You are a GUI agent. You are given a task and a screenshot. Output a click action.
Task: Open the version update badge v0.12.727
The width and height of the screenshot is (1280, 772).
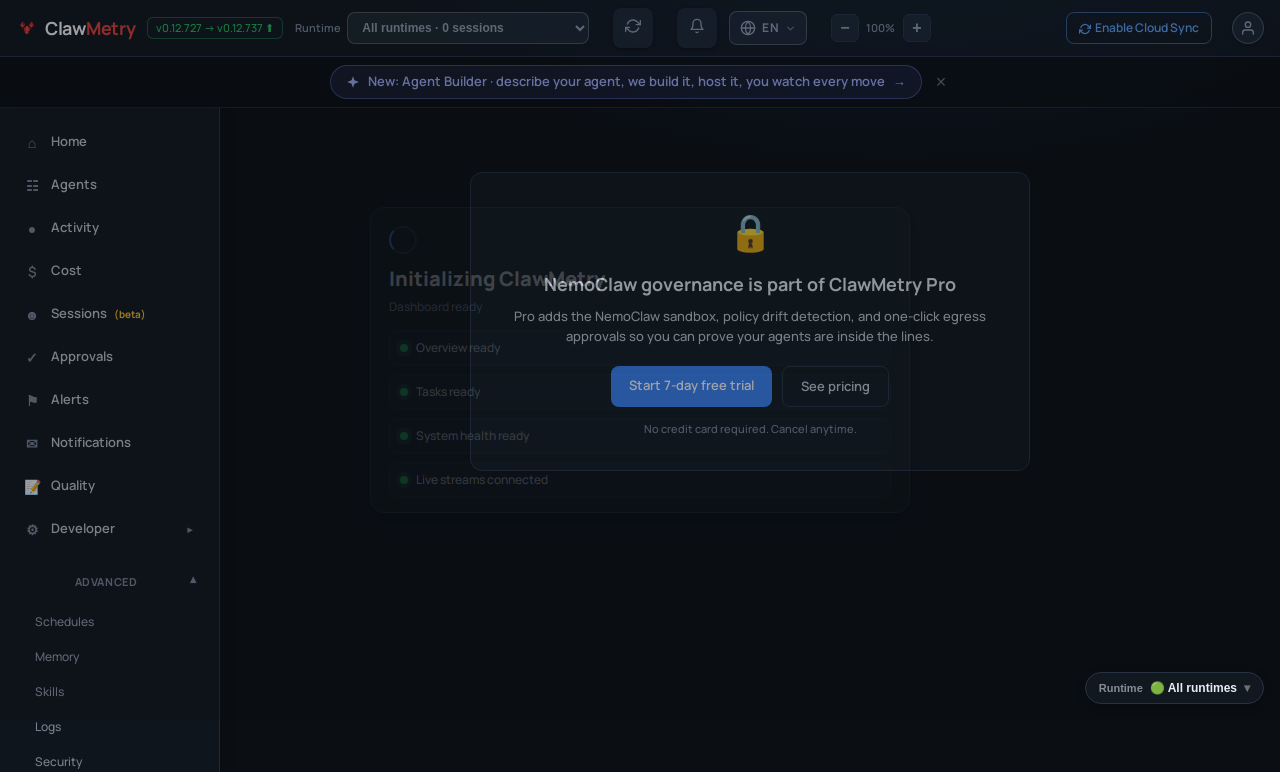point(215,28)
